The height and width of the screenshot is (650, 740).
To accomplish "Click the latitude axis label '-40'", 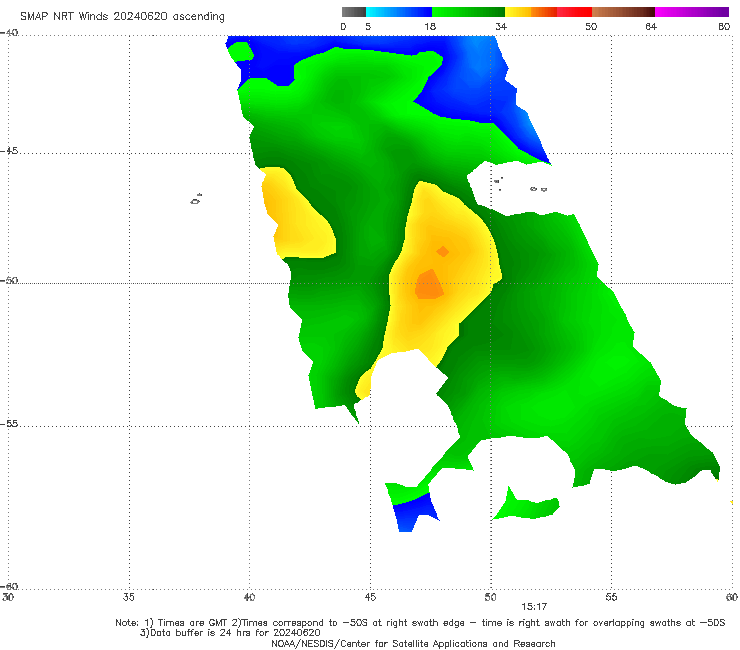I will 9,33.
